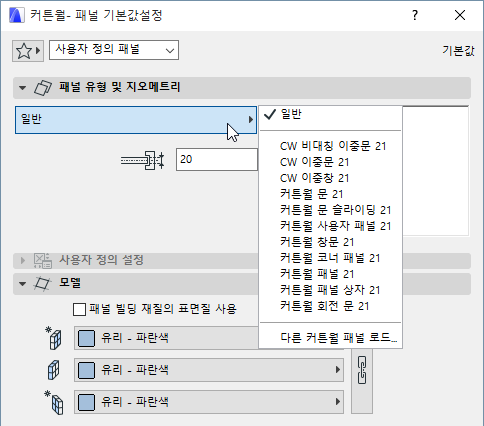Click the panel thickness icon beside 20

pyautogui.click(x=143, y=160)
